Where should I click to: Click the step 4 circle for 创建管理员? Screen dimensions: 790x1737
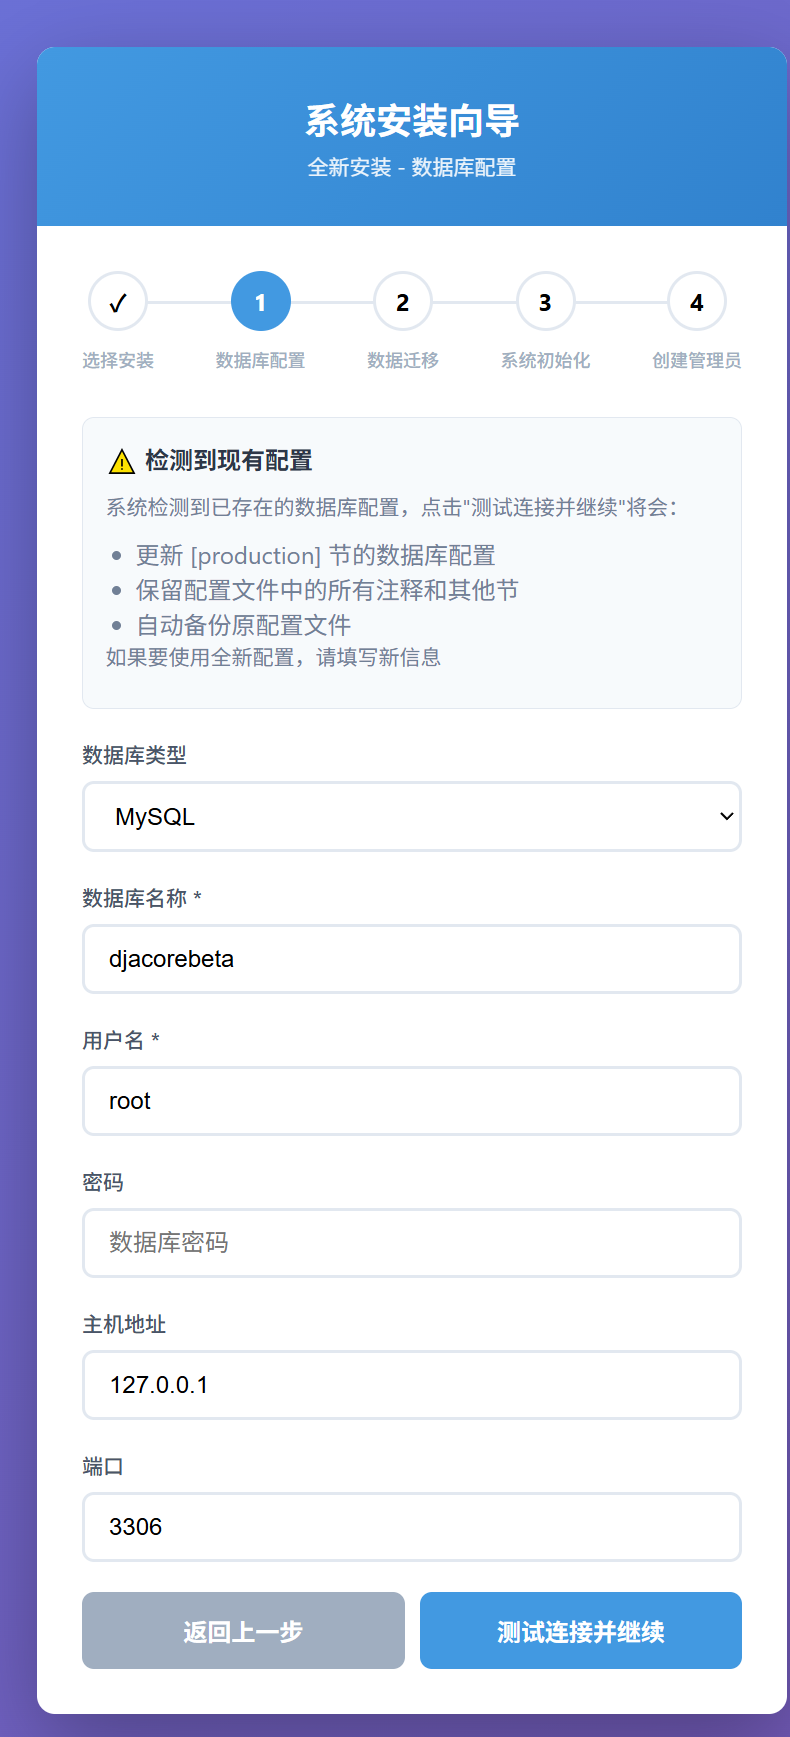tap(697, 302)
